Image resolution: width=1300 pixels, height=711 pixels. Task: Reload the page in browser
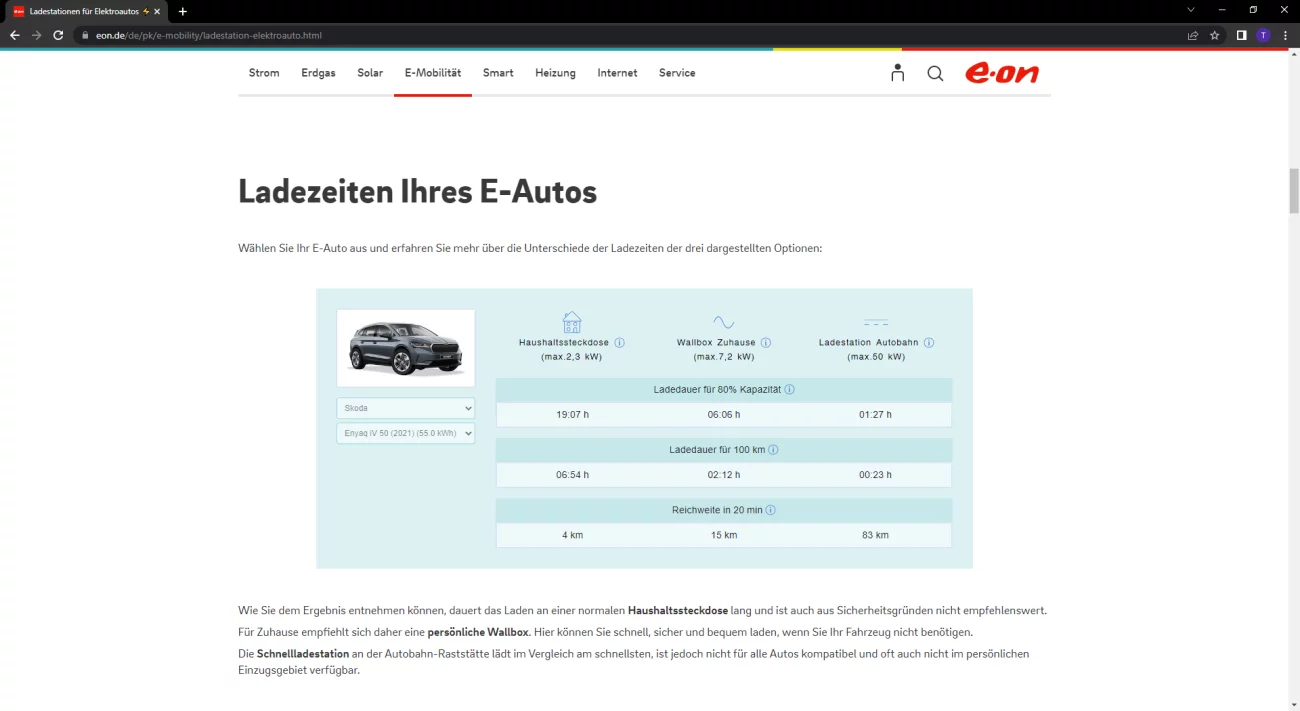point(58,35)
